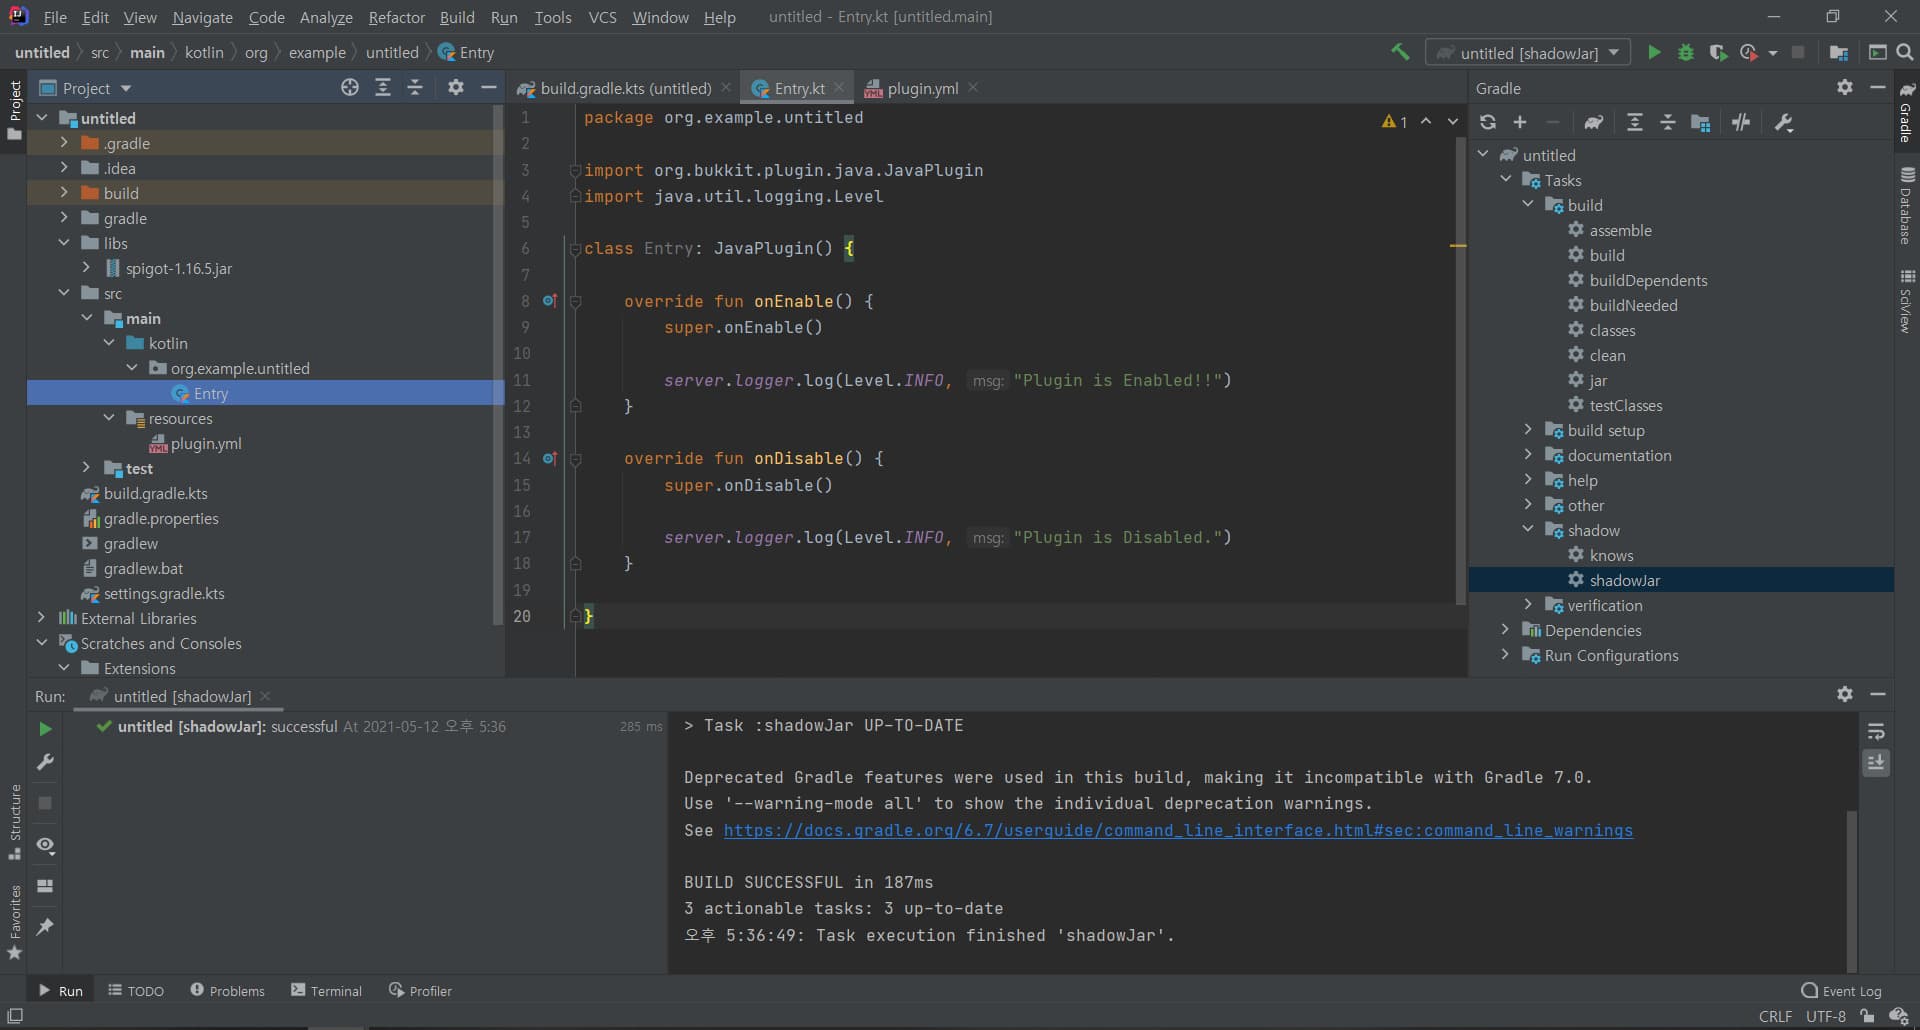Click the Execute Gradle Task elephant icon
Screen dimensions: 1920x1030
1594,122
